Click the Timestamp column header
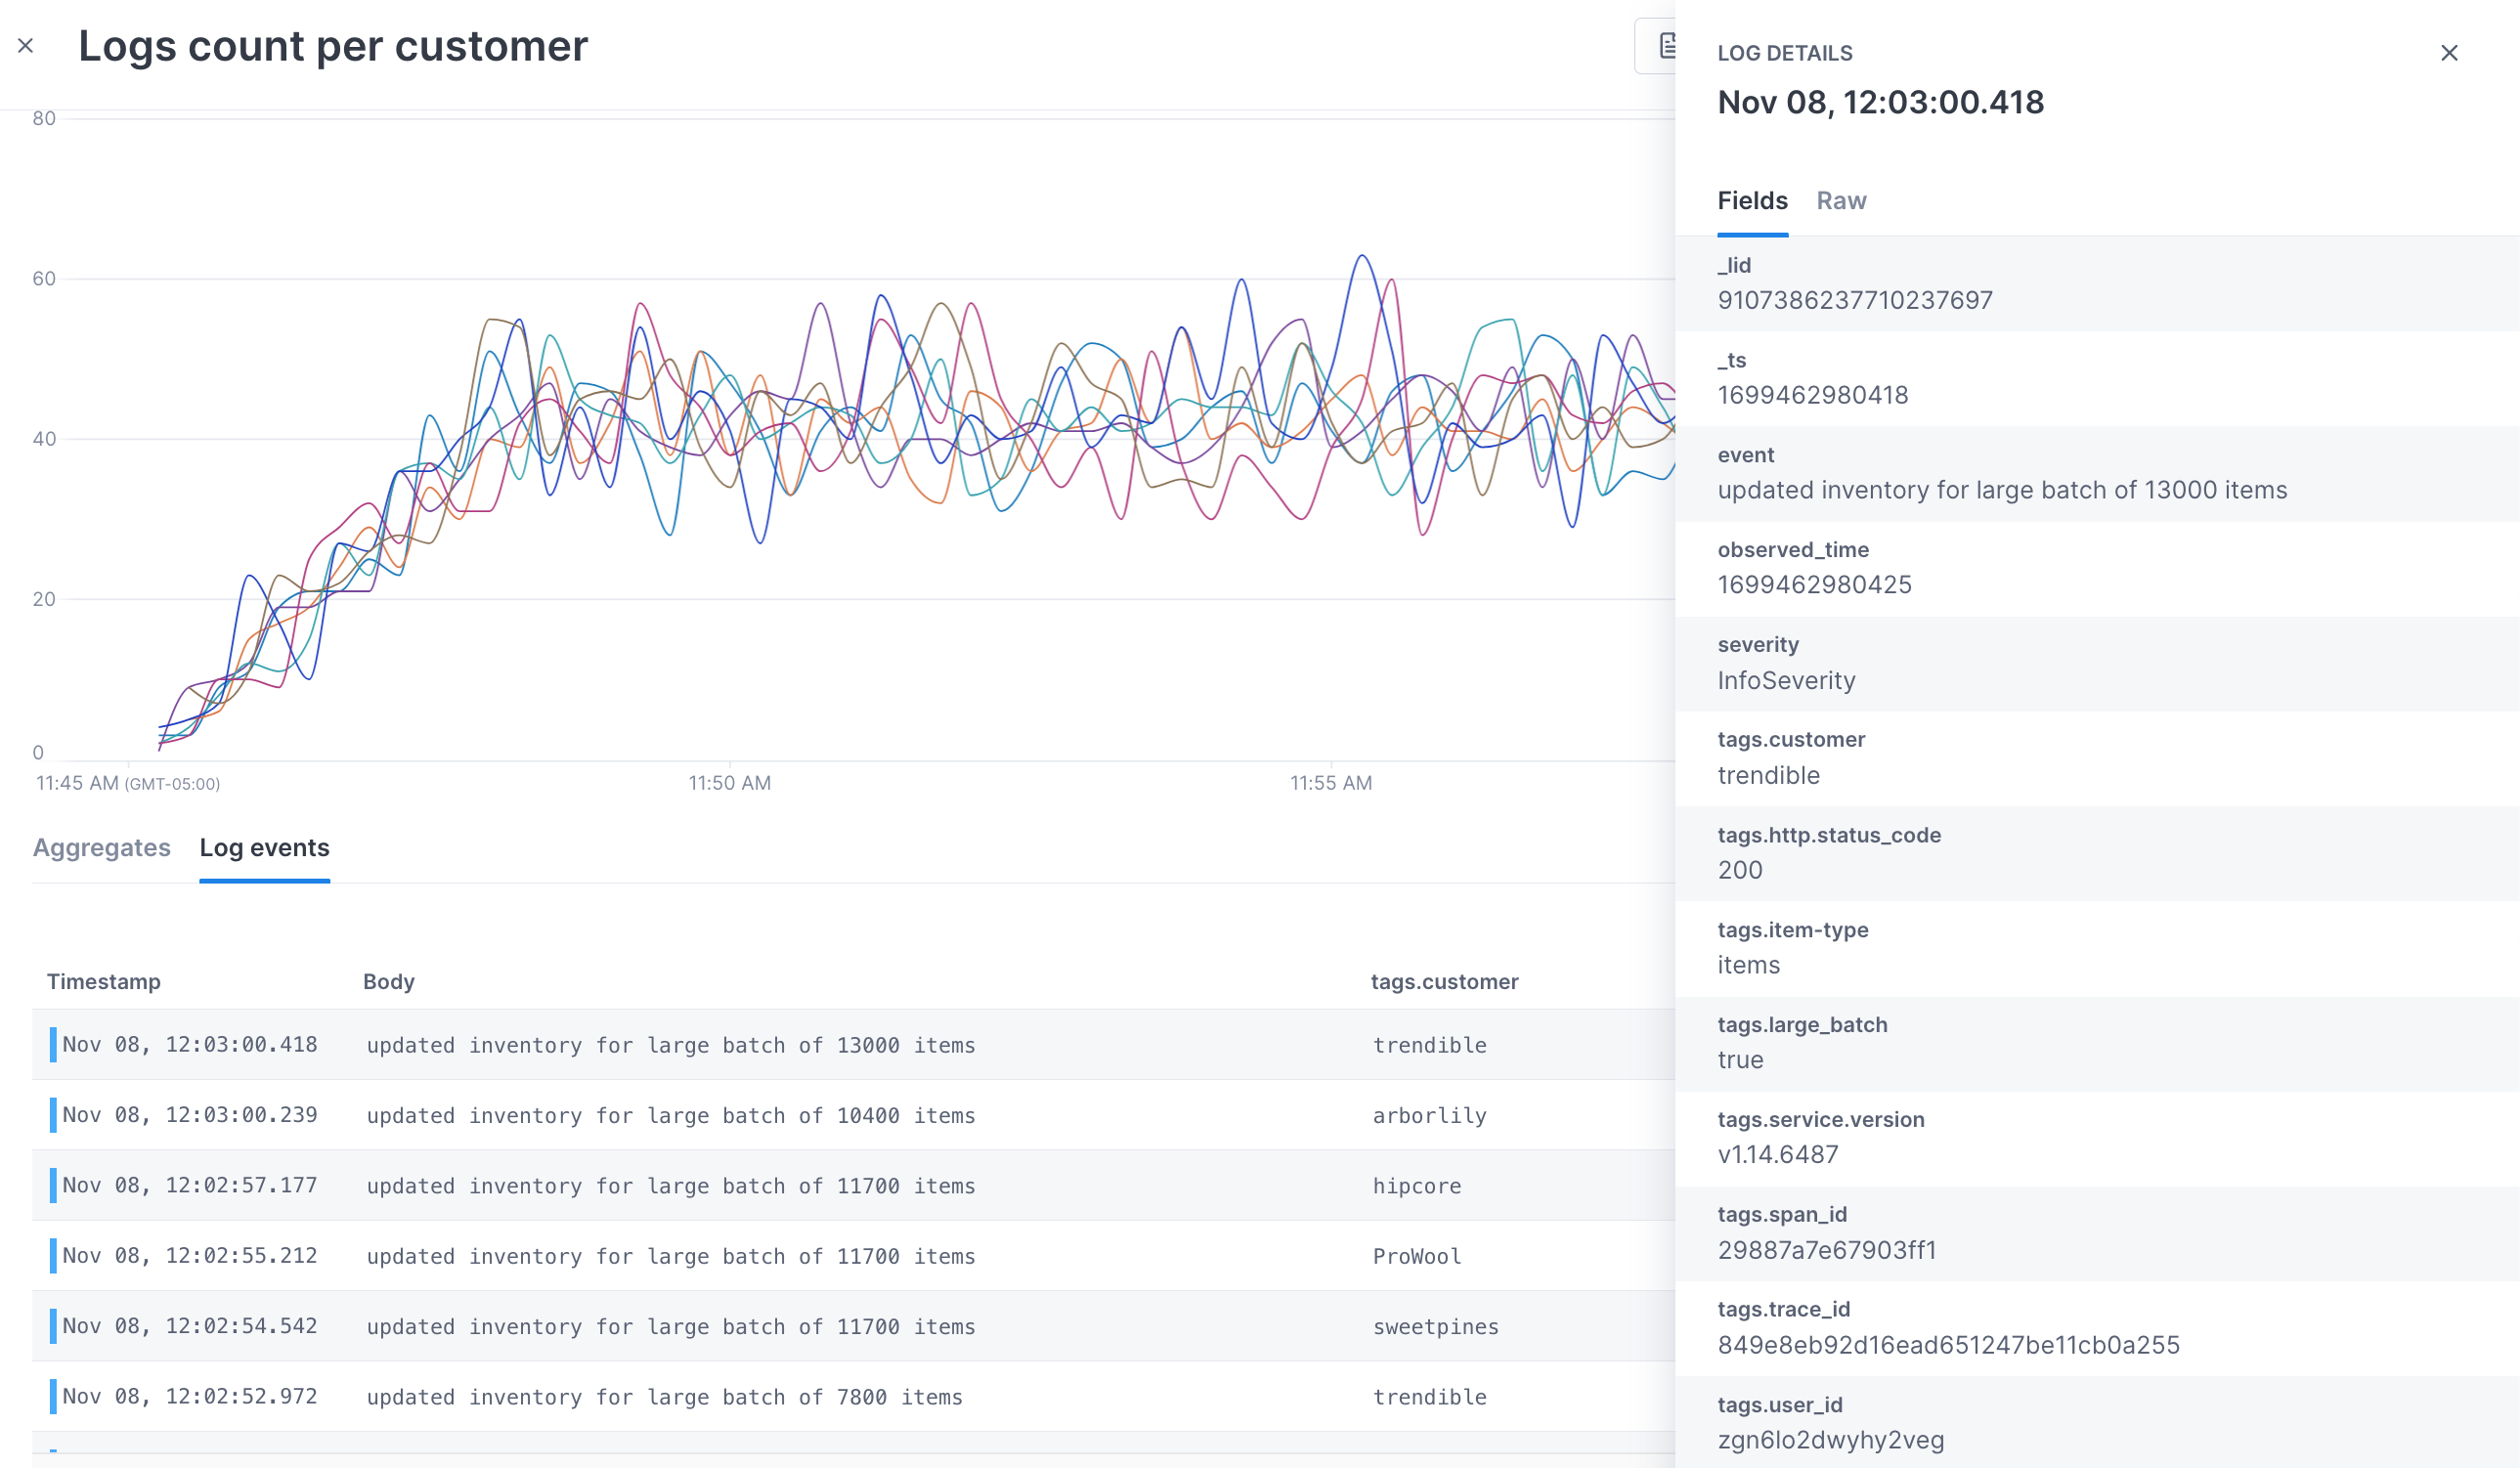The width and height of the screenshot is (2520, 1468). click(104, 982)
